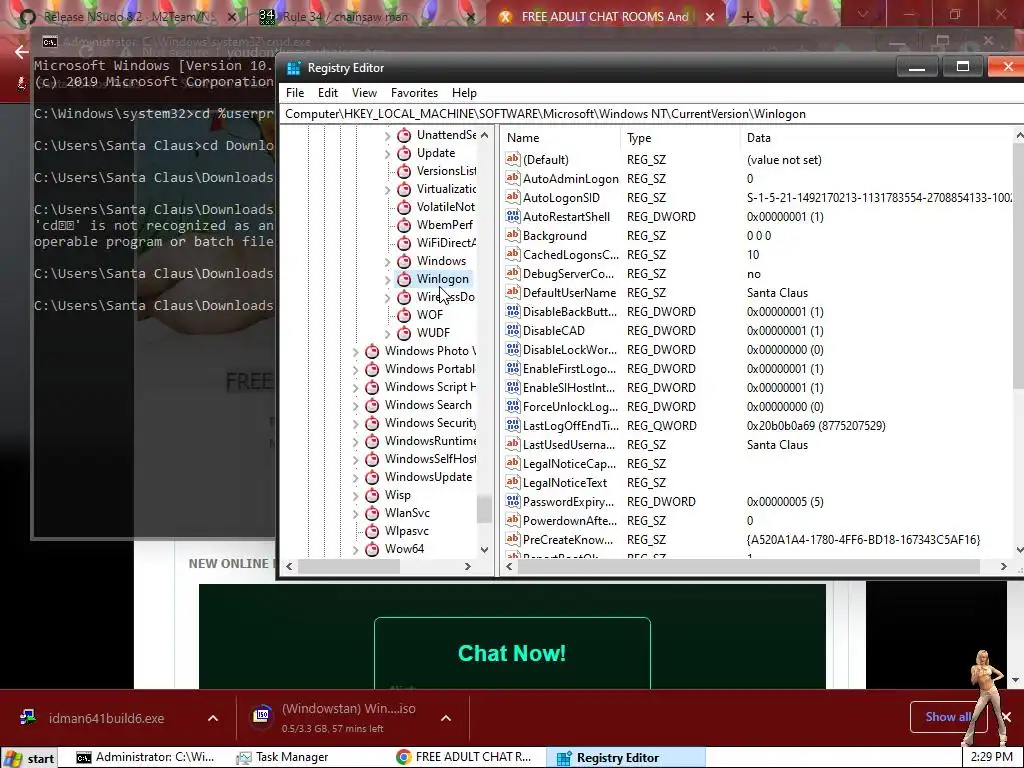Image resolution: width=1024 pixels, height=768 pixels.
Task: Click the WlanSvc key icon
Action: click(x=372, y=513)
